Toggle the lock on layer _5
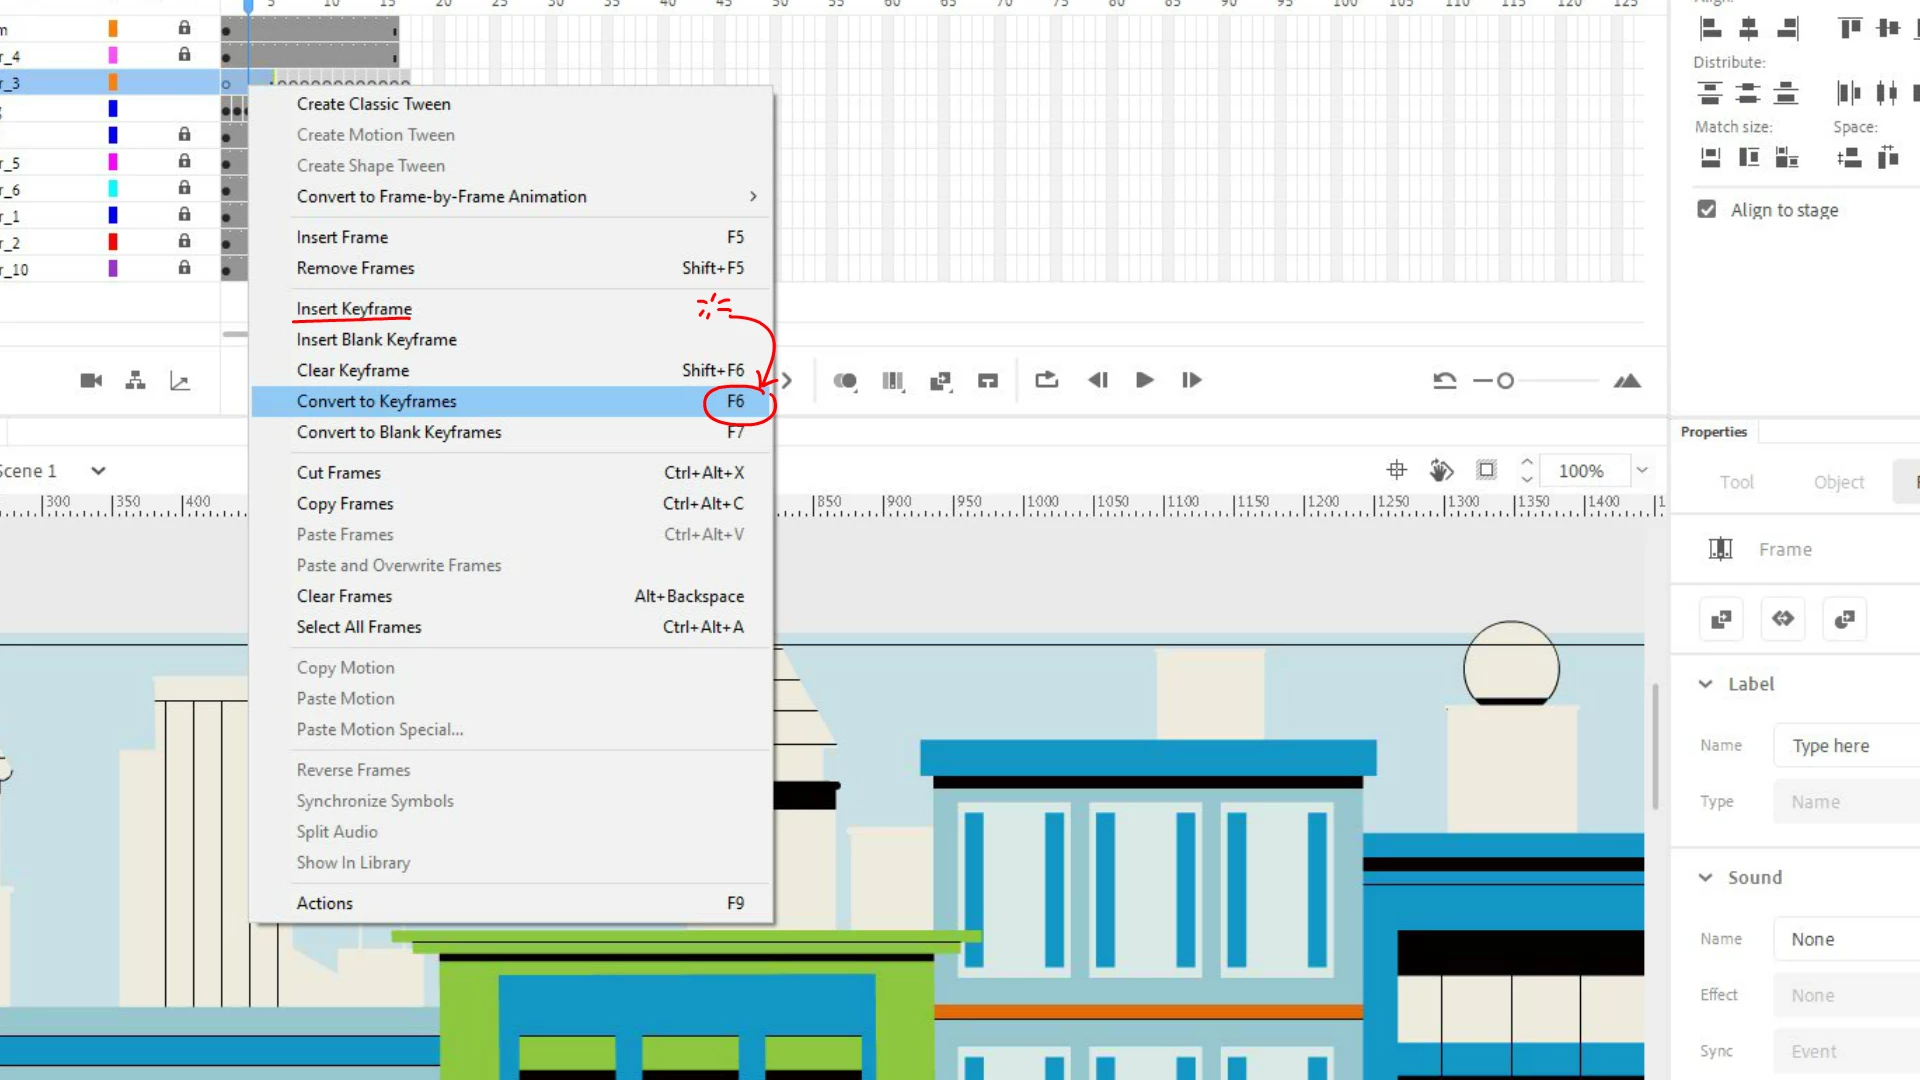Viewport: 1920px width, 1080px height. 184,161
